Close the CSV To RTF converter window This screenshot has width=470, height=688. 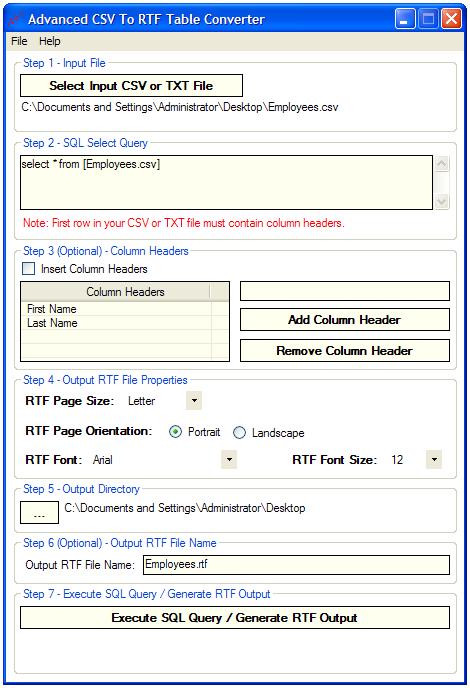point(451,19)
